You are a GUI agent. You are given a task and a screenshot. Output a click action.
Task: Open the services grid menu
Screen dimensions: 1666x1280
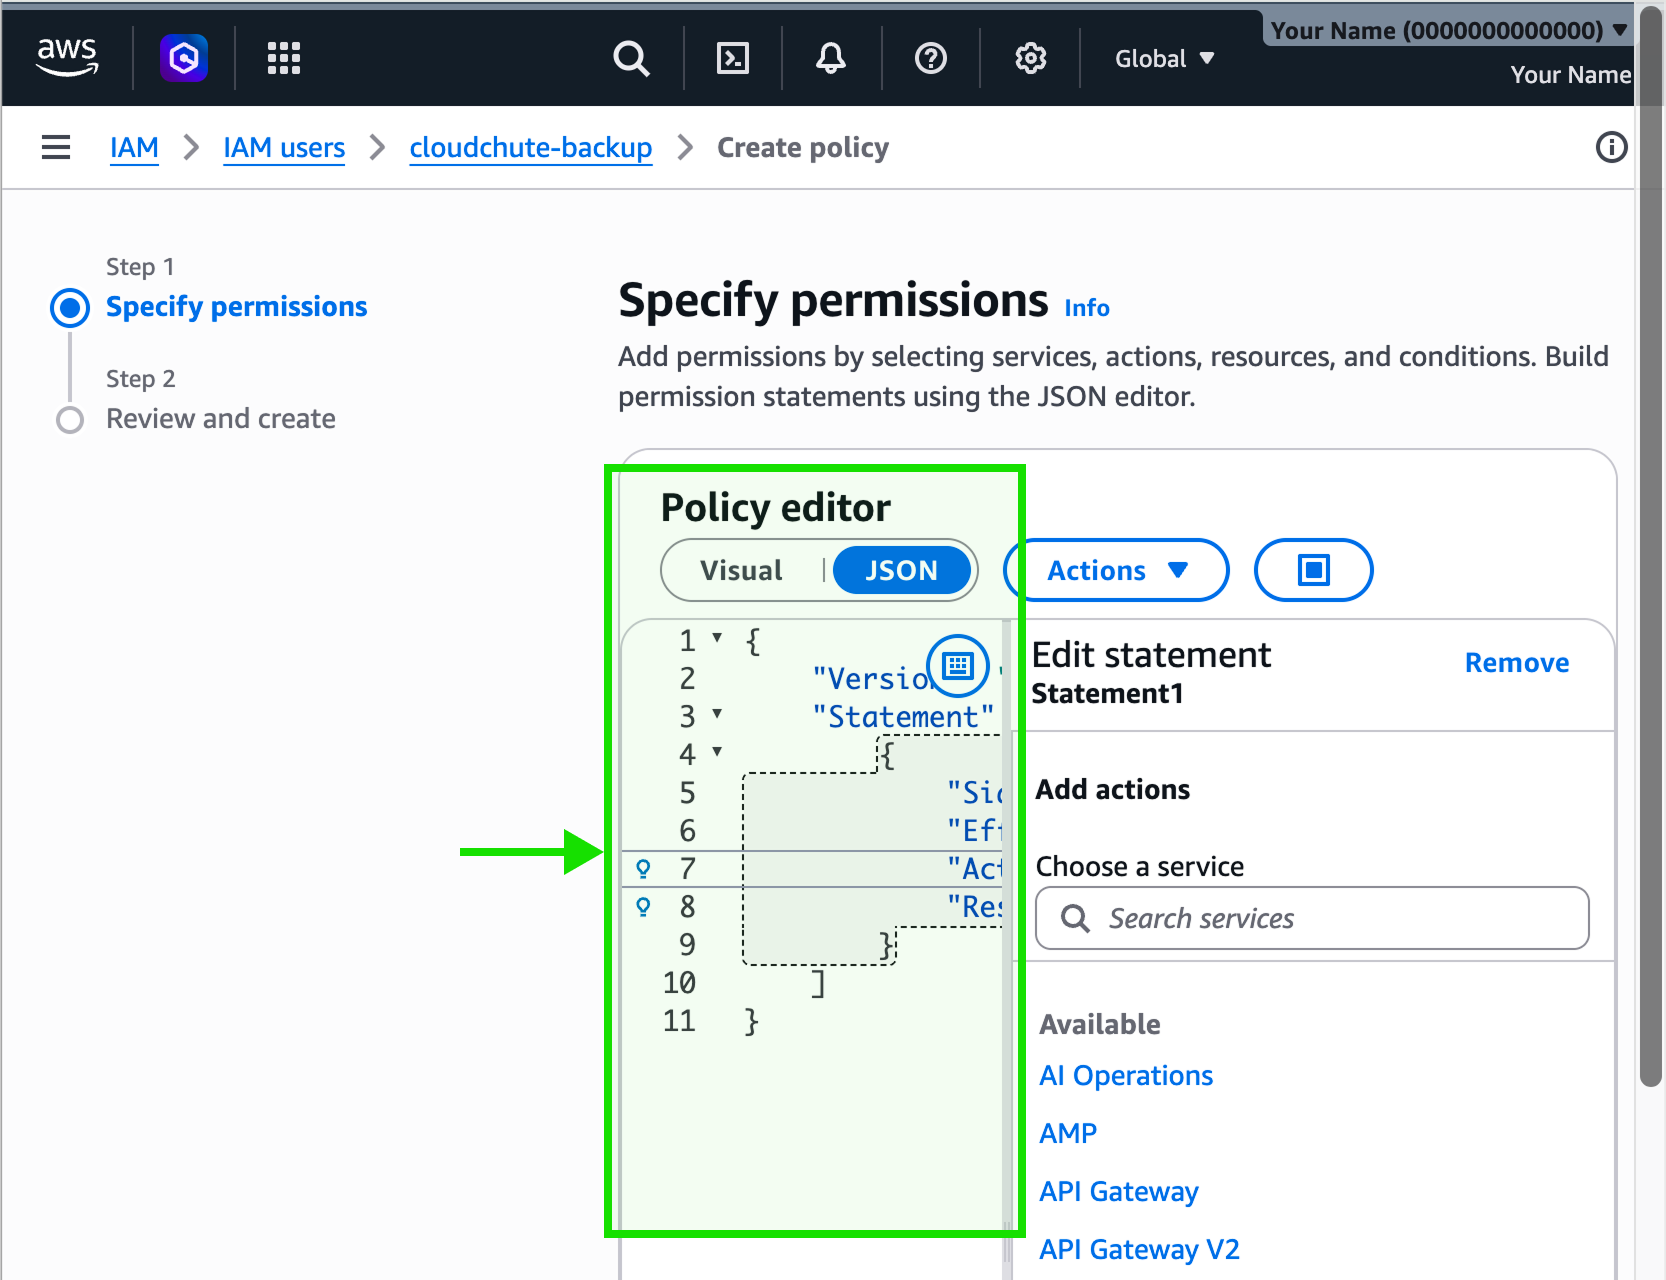click(284, 58)
